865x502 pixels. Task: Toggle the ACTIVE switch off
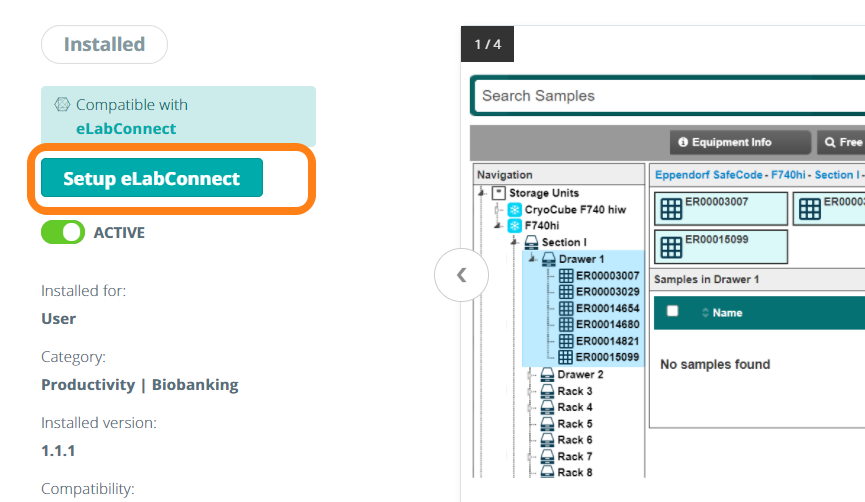click(x=63, y=233)
